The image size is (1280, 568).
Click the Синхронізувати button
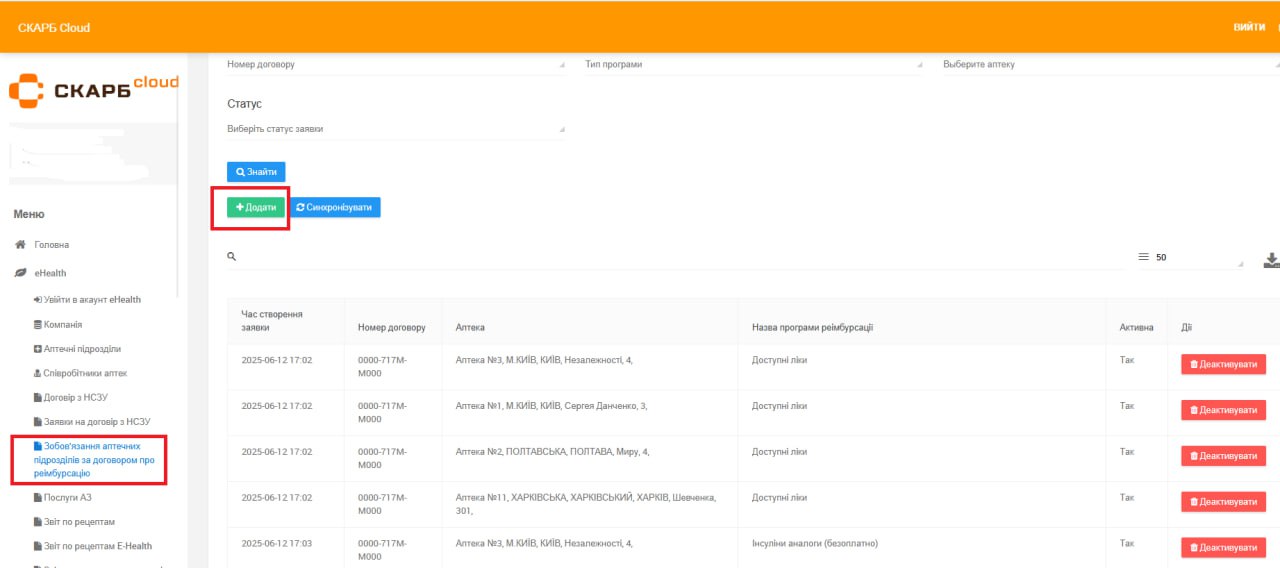334,207
